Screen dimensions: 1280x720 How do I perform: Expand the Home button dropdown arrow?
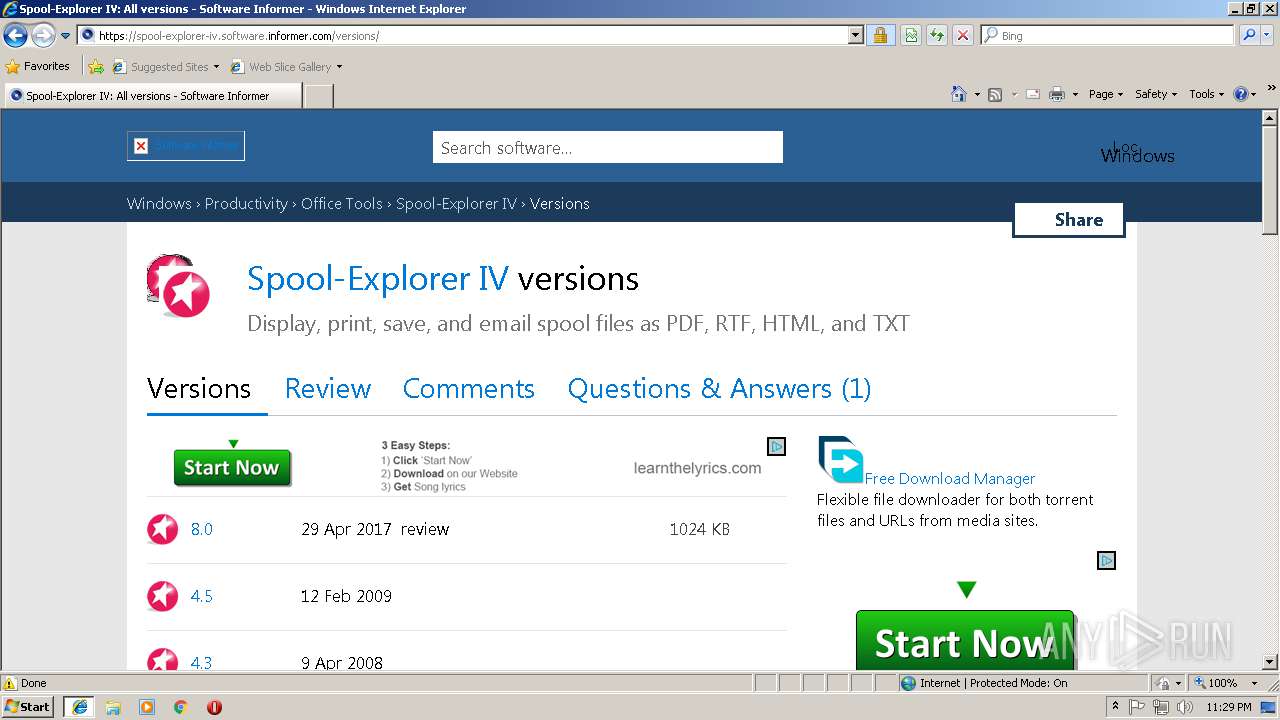[977, 94]
